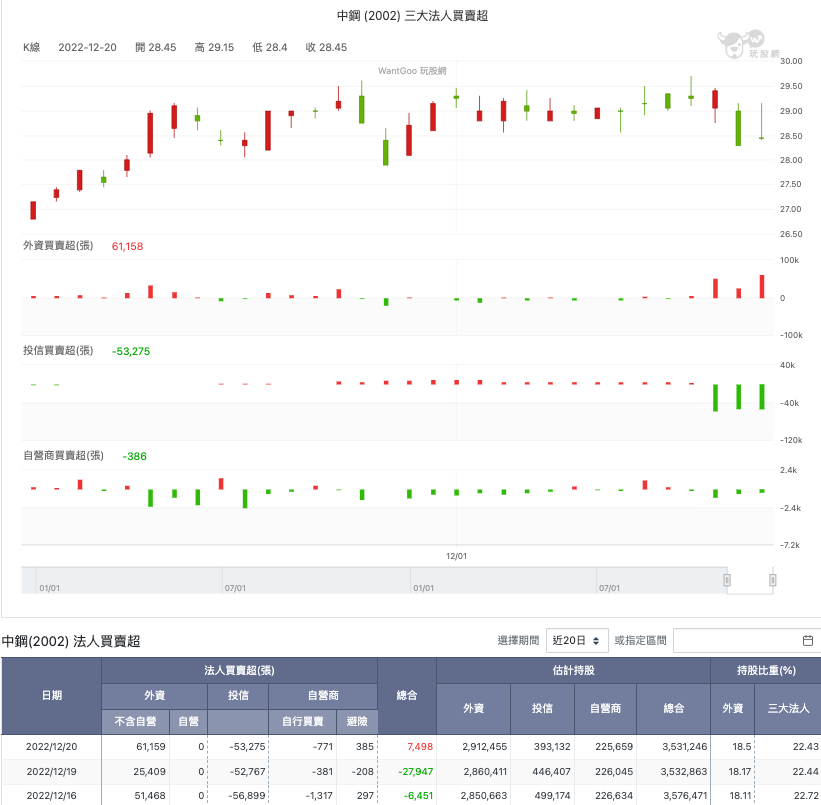Click the latest red foreign-investor bar
The width and height of the screenshot is (821, 805).
(762, 286)
